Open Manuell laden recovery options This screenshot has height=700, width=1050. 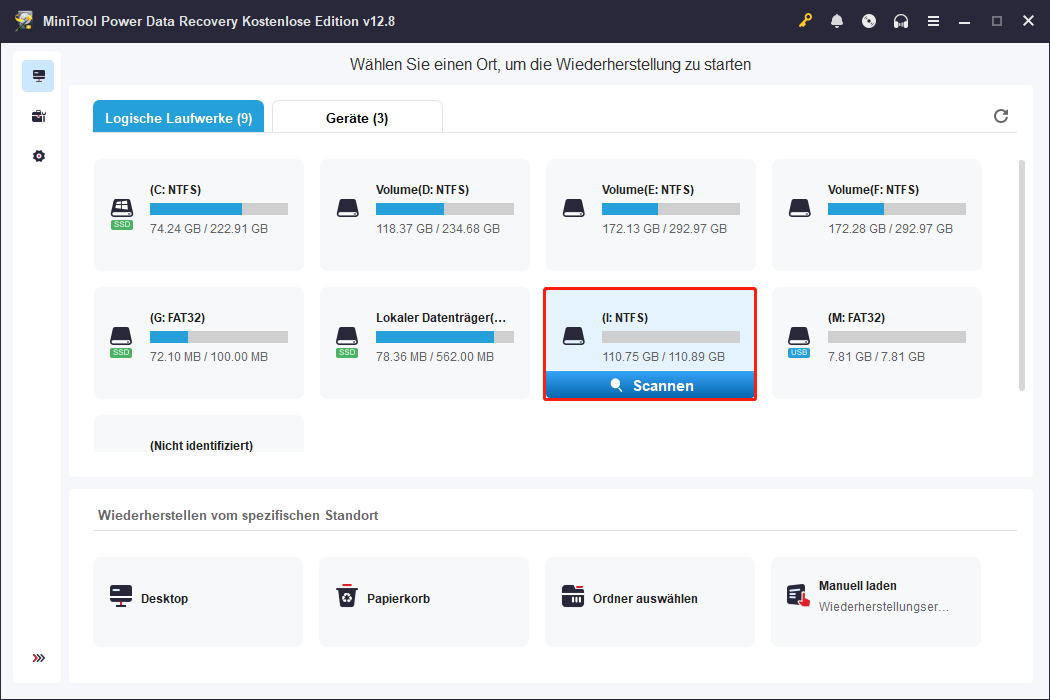click(x=876, y=601)
